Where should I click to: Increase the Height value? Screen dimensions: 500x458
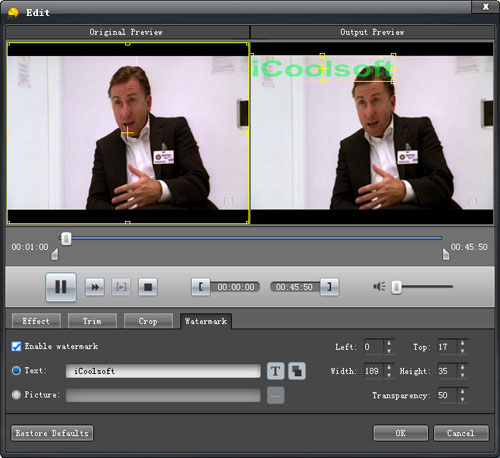coord(462,367)
